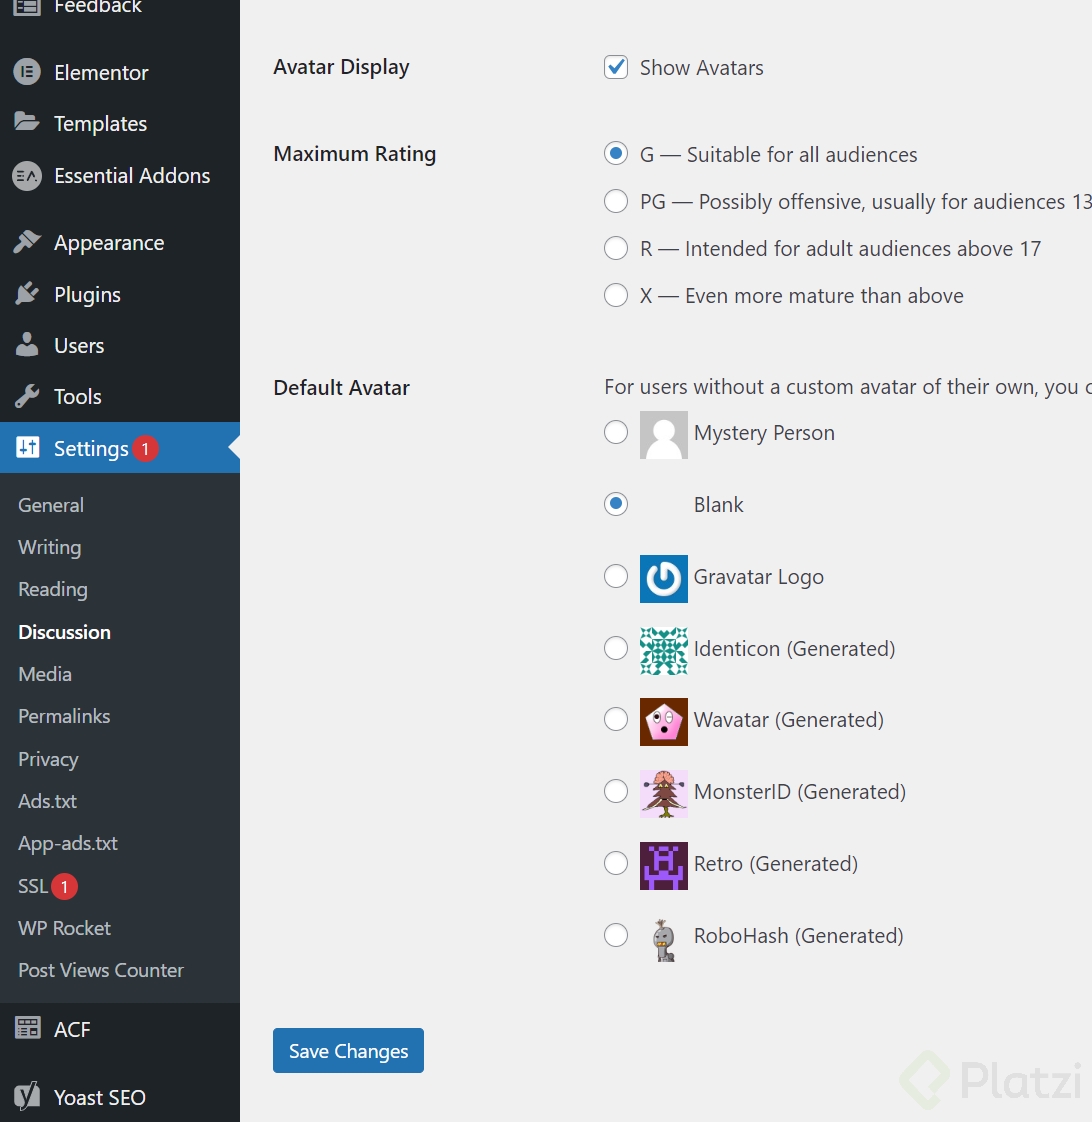Select the G maximum rating option

coord(616,154)
